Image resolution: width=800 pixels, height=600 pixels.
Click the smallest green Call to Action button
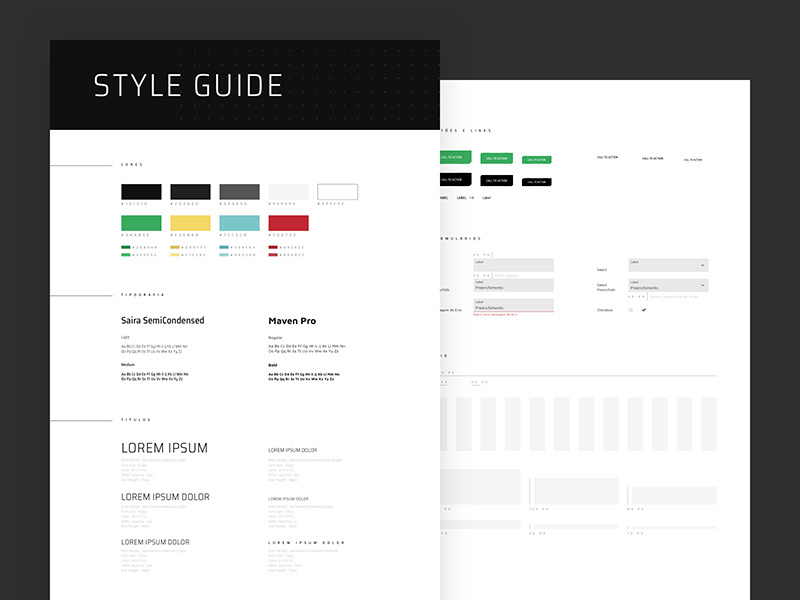click(x=536, y=160)
